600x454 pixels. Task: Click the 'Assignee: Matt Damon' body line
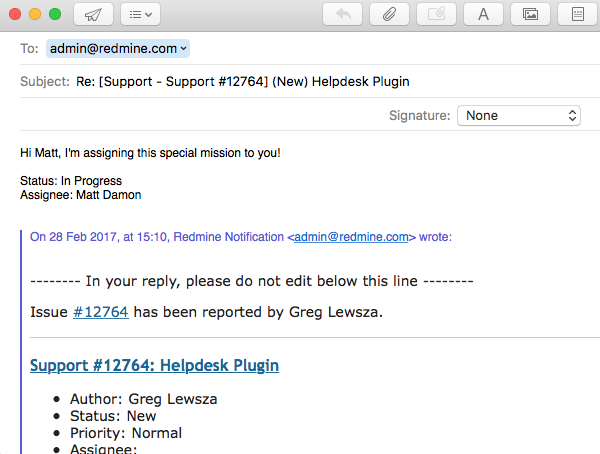coord(80,195)
